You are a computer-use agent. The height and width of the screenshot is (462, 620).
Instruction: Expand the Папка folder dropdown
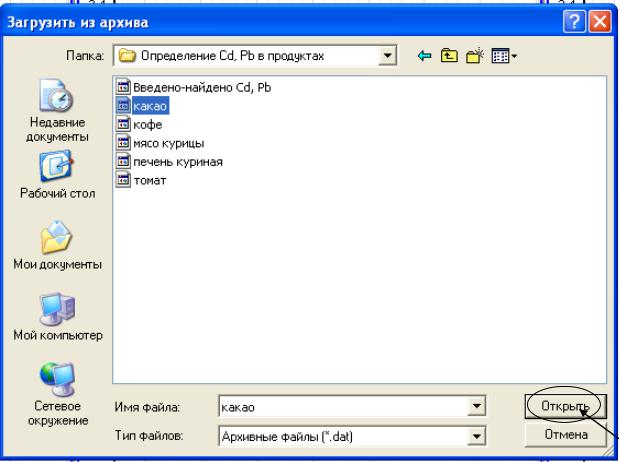coord(387,56)
